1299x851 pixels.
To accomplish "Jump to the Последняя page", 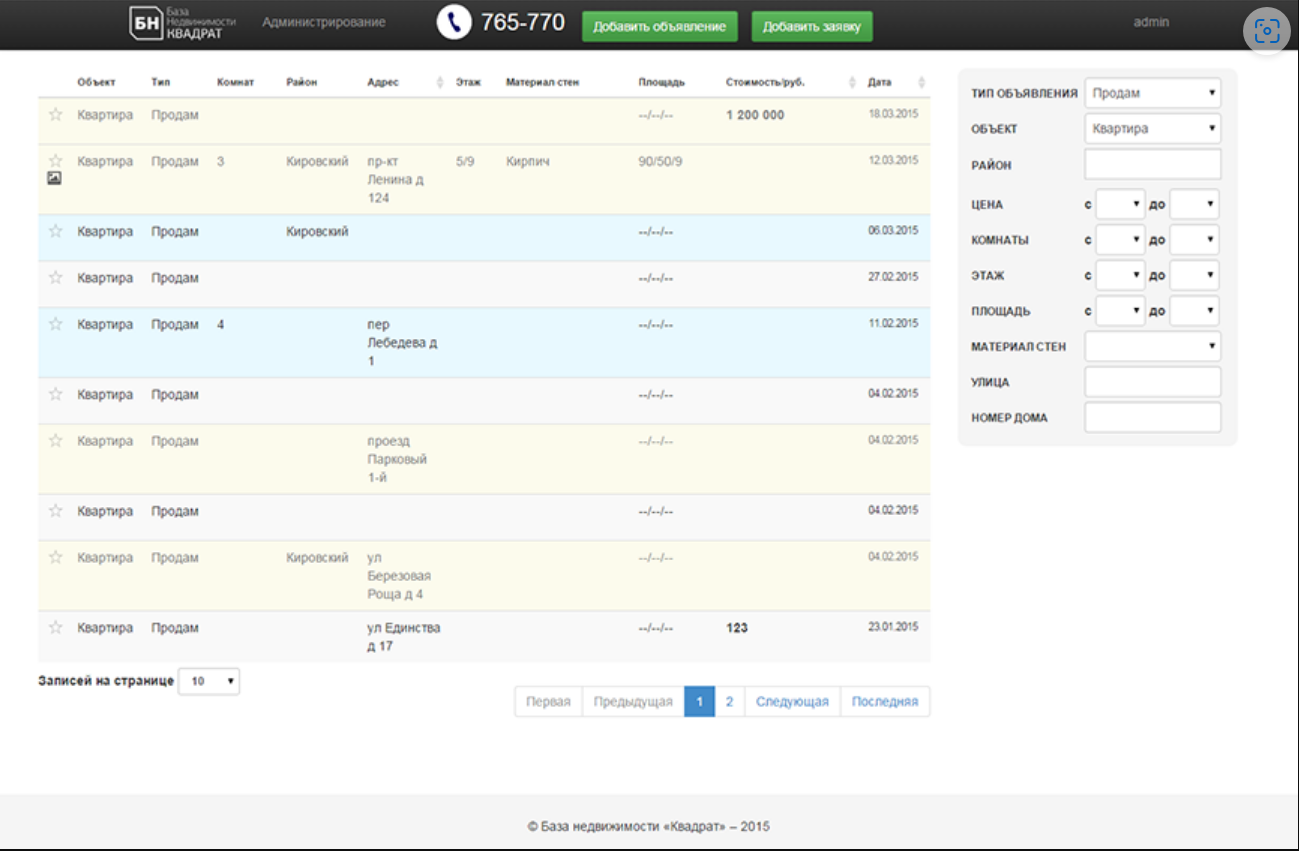I will click(x=885, y=702).
